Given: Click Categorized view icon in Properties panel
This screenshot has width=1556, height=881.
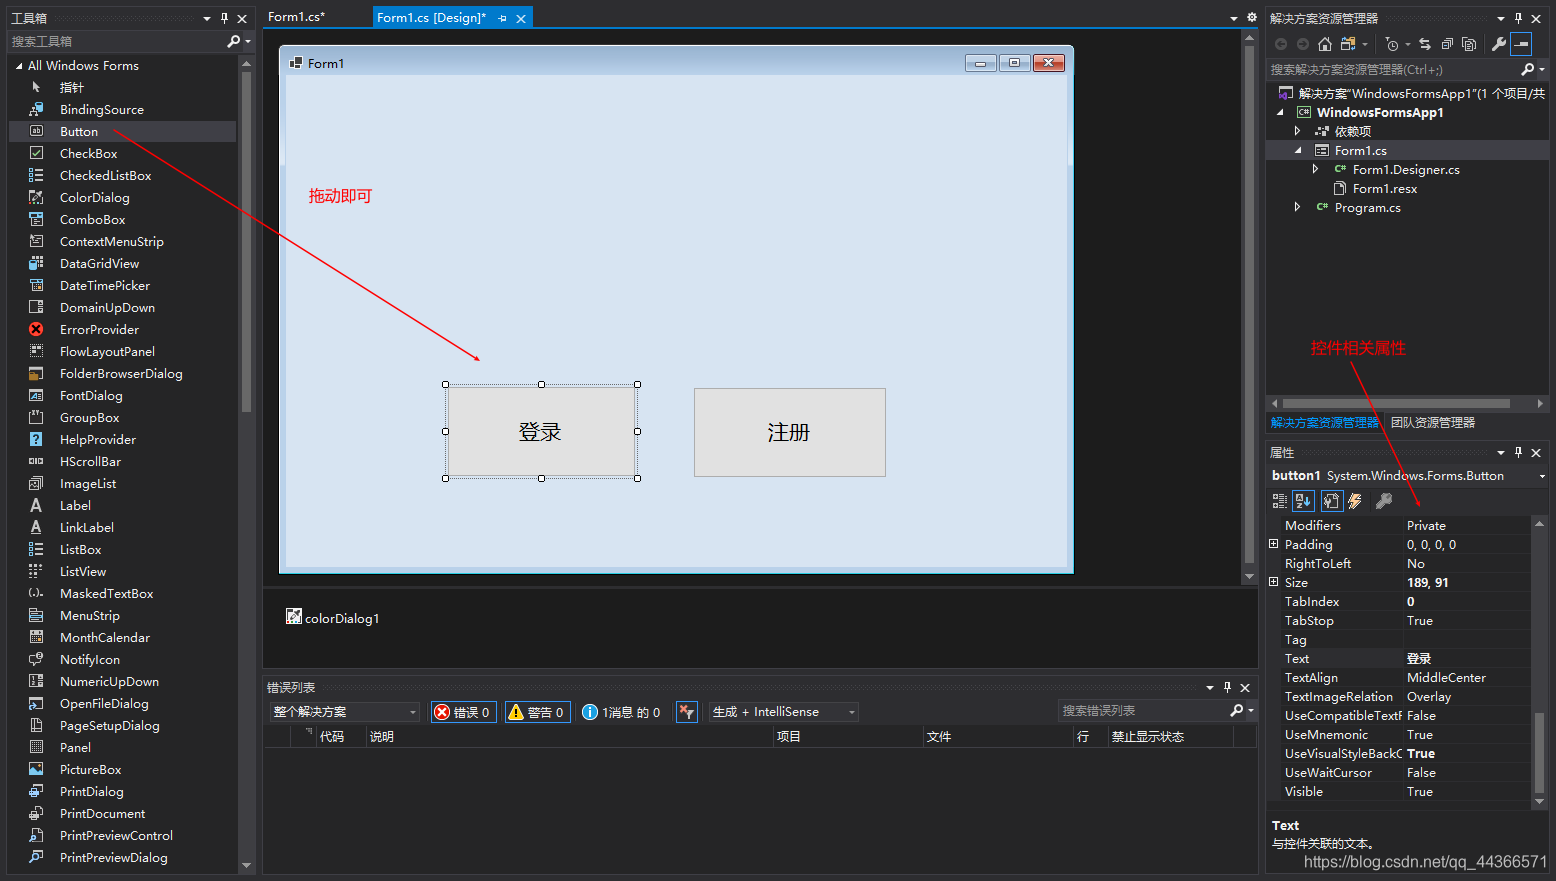Looking at the screenshot, I should 1280,501.
